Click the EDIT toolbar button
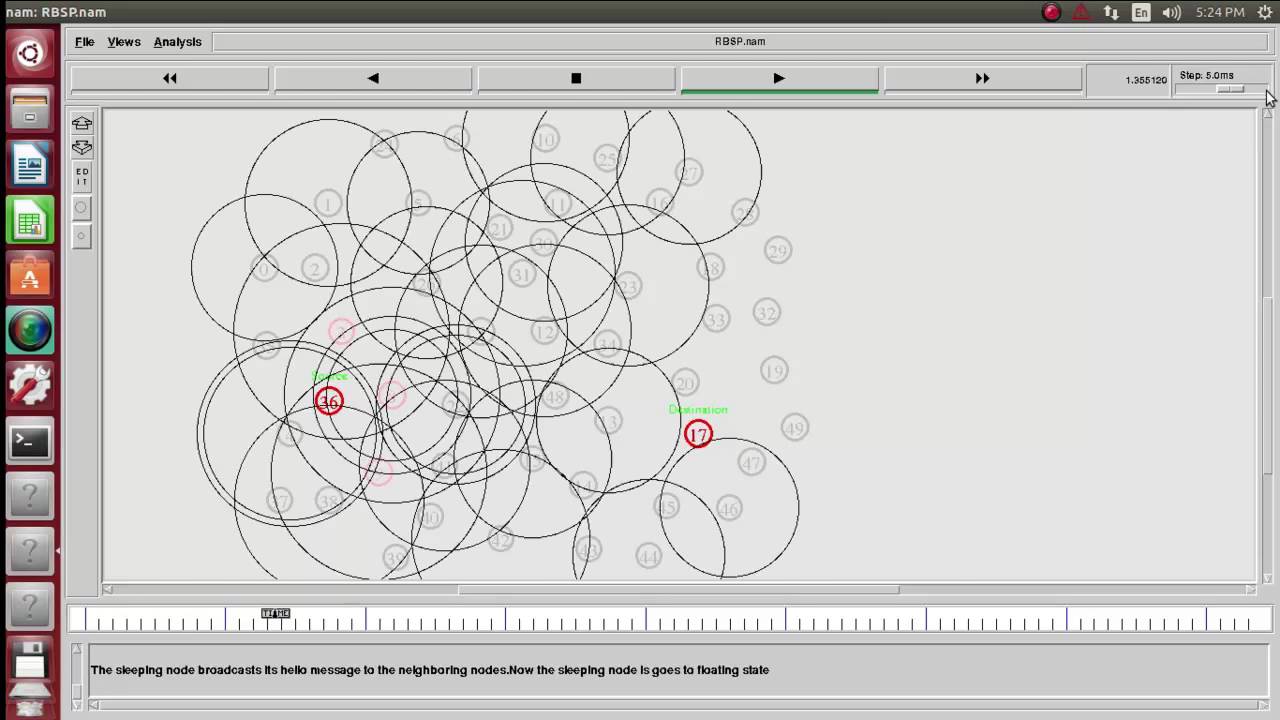The image size is (1280, 720). point(82,177)
